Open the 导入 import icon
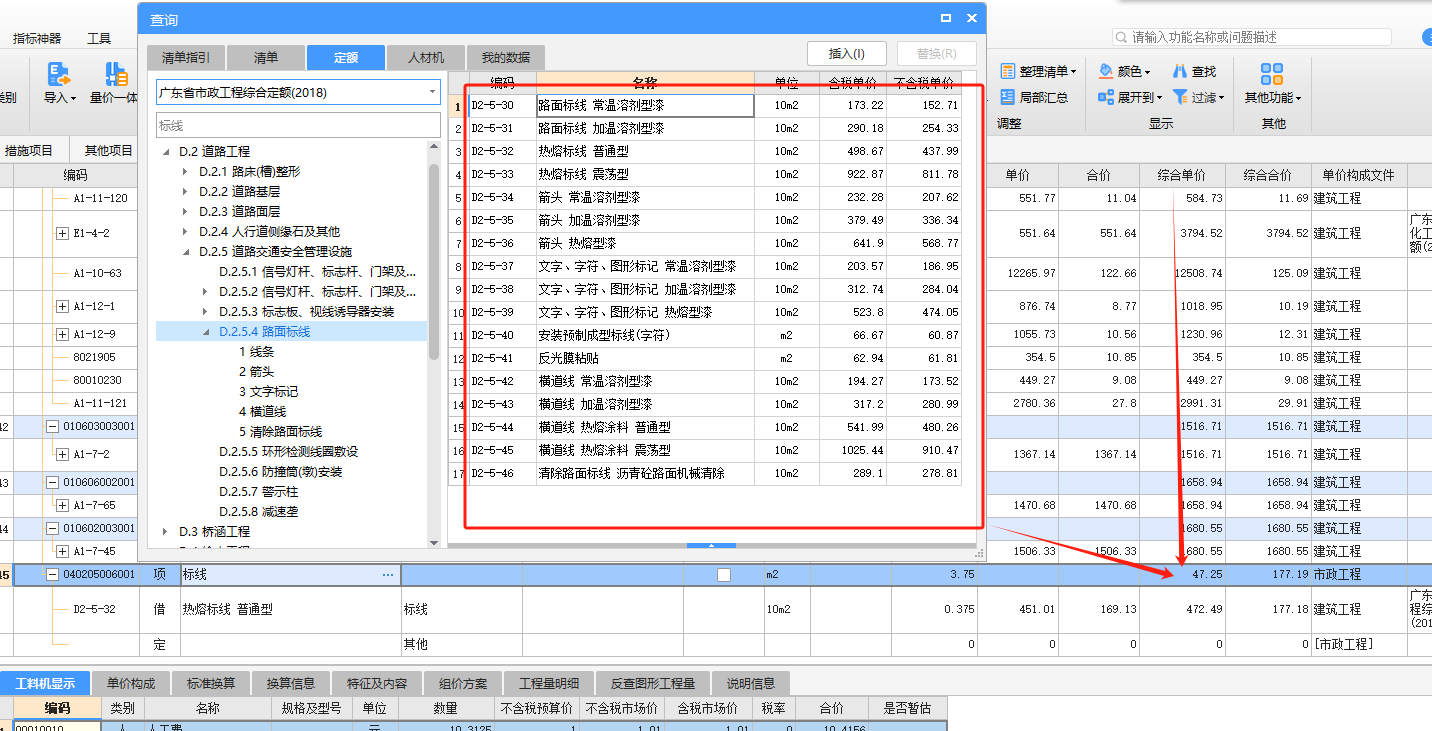Viewport: 1432px width, 731px height. click(x=59, y=73)
